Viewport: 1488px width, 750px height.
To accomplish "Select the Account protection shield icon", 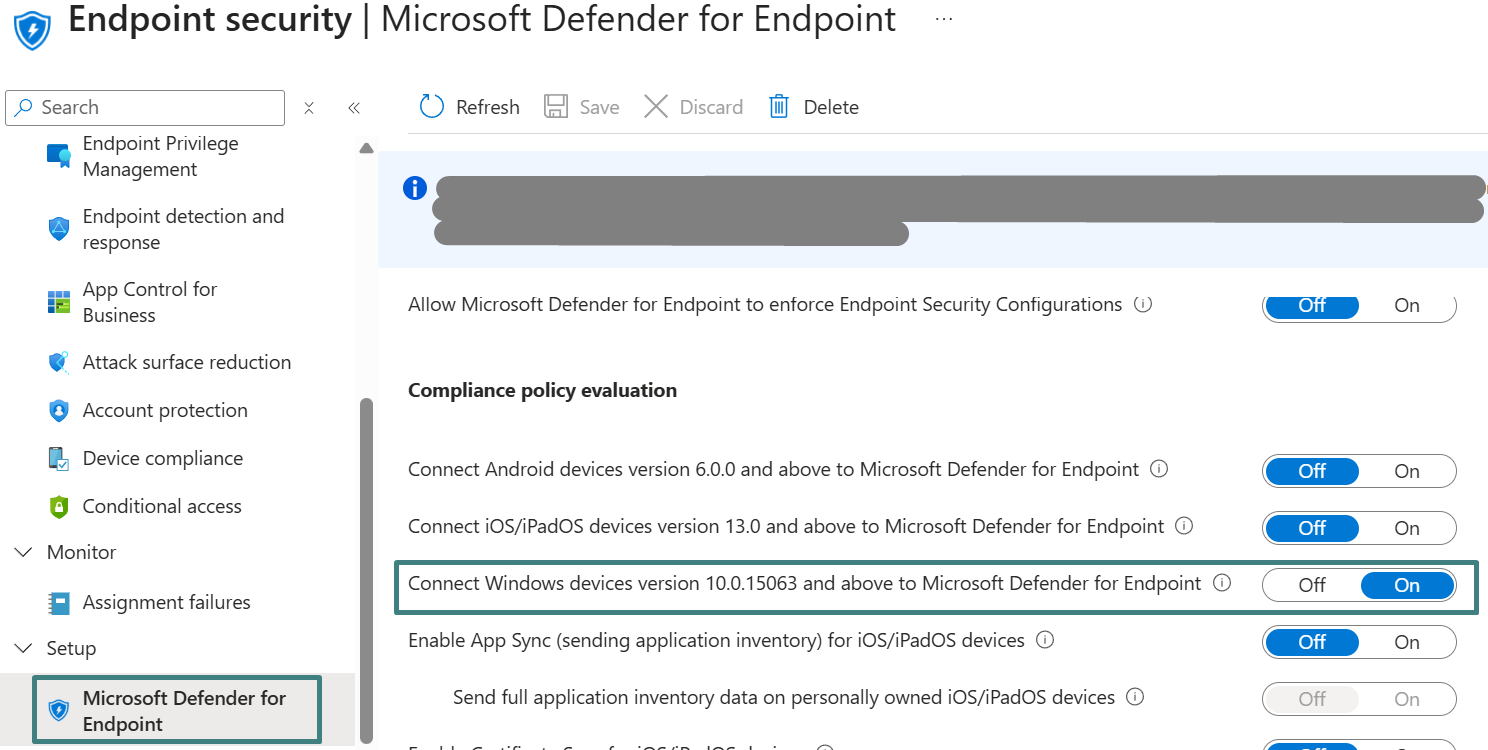I will pyautogui.click(x=59, y=411).
